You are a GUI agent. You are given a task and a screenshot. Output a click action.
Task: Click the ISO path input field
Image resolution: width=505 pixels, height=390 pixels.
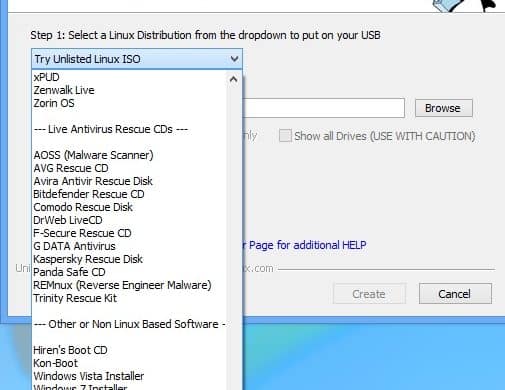click(323, 108)
